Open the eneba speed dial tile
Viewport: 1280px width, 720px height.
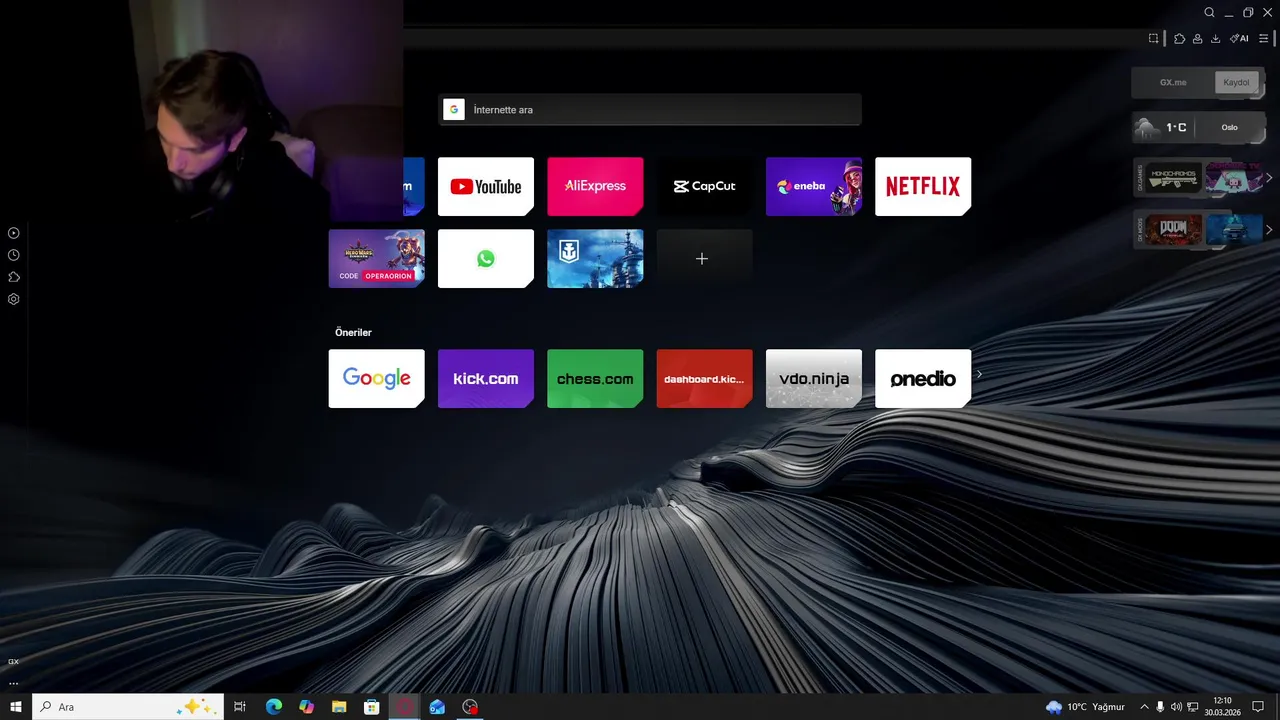point(813,186)
